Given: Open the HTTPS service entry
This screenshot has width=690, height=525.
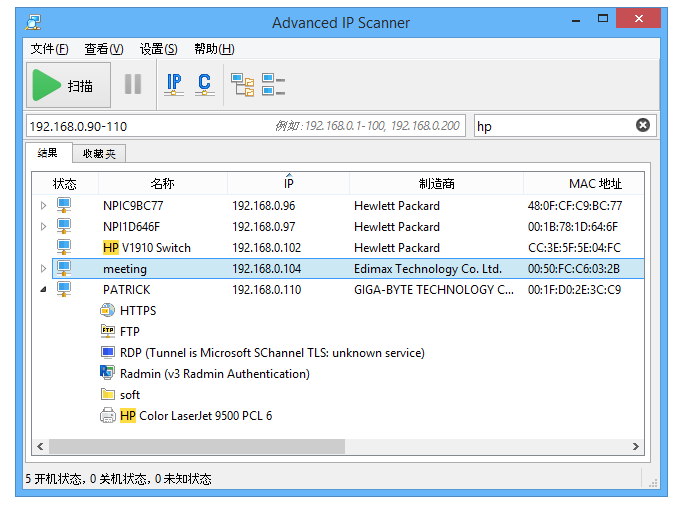Looking at the screenshot, I should tap(138, 311).
